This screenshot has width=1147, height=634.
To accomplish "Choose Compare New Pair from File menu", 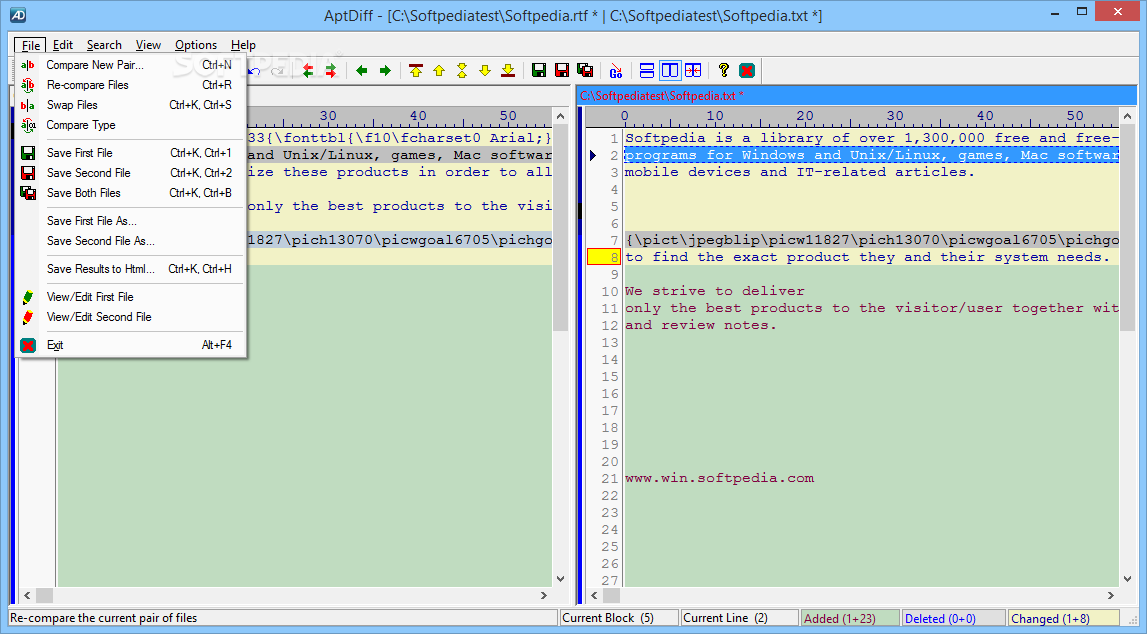I will coord(130,65).
